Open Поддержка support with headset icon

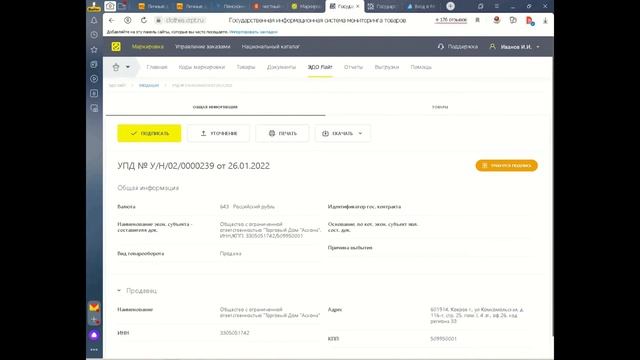coord(458,47)
